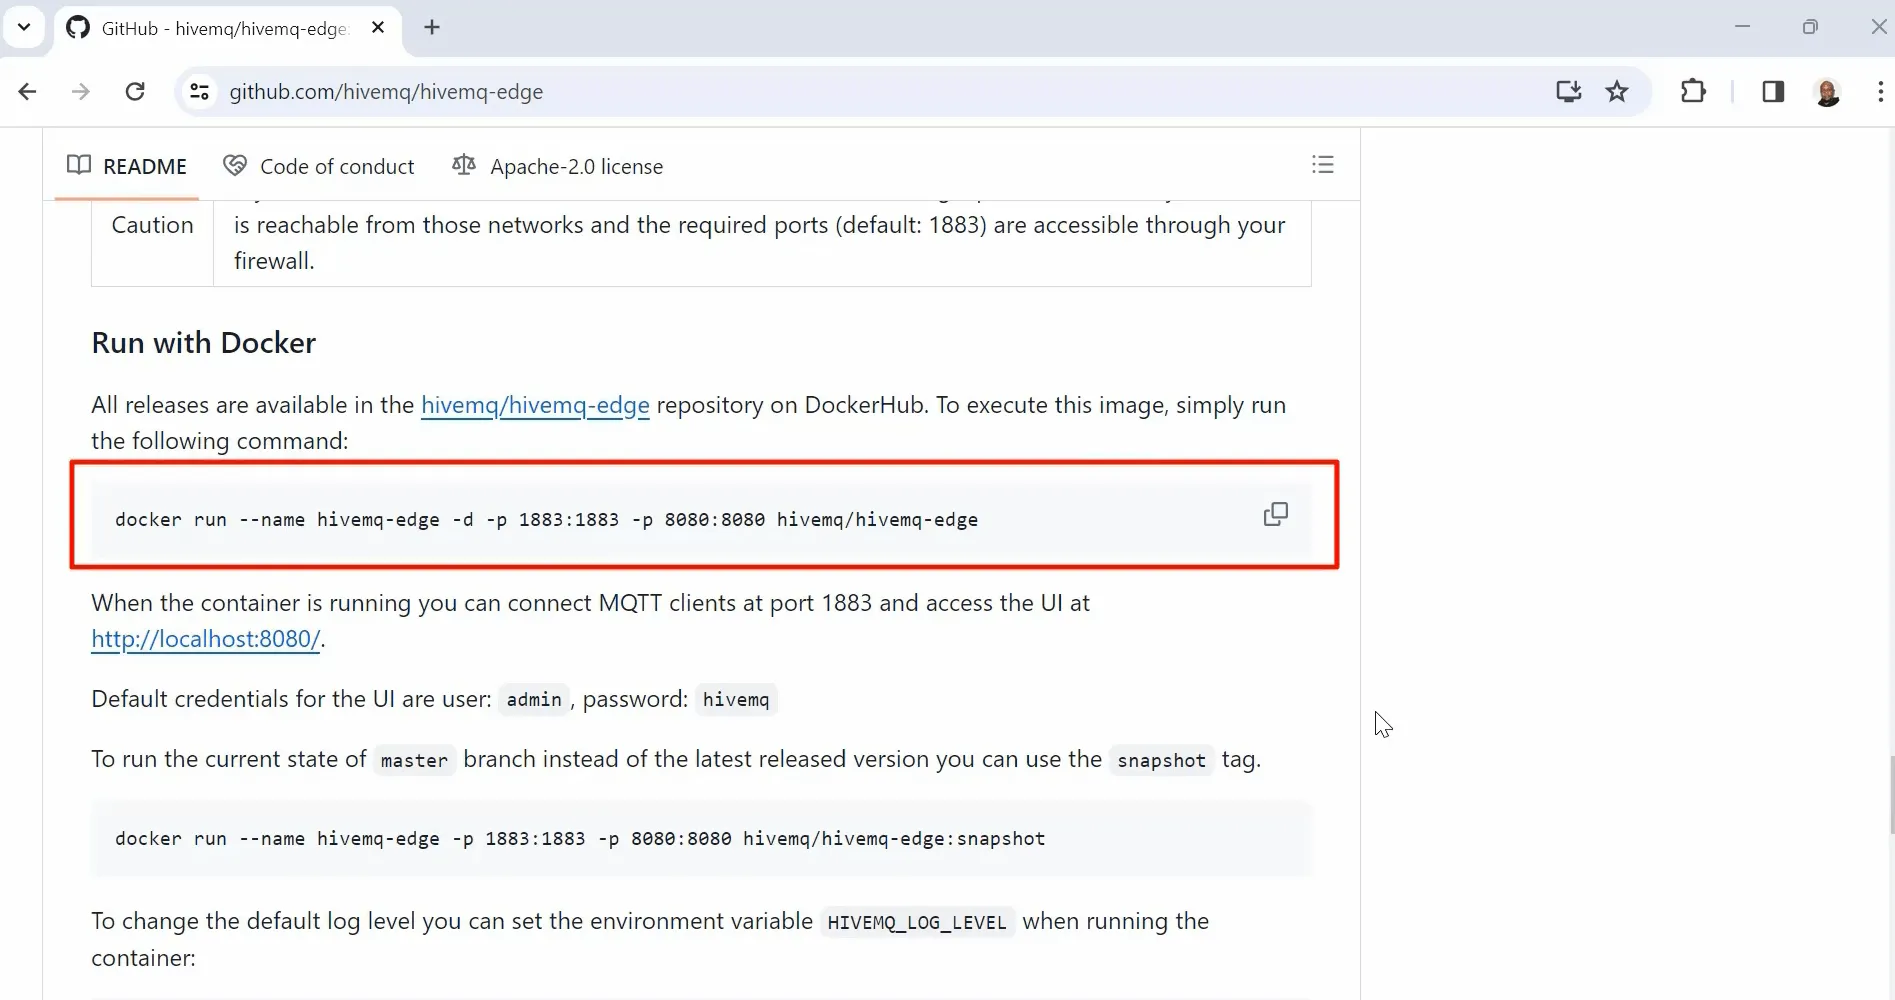Click the book icon beside README
1895x1000 pixels.
coord(79,165)
